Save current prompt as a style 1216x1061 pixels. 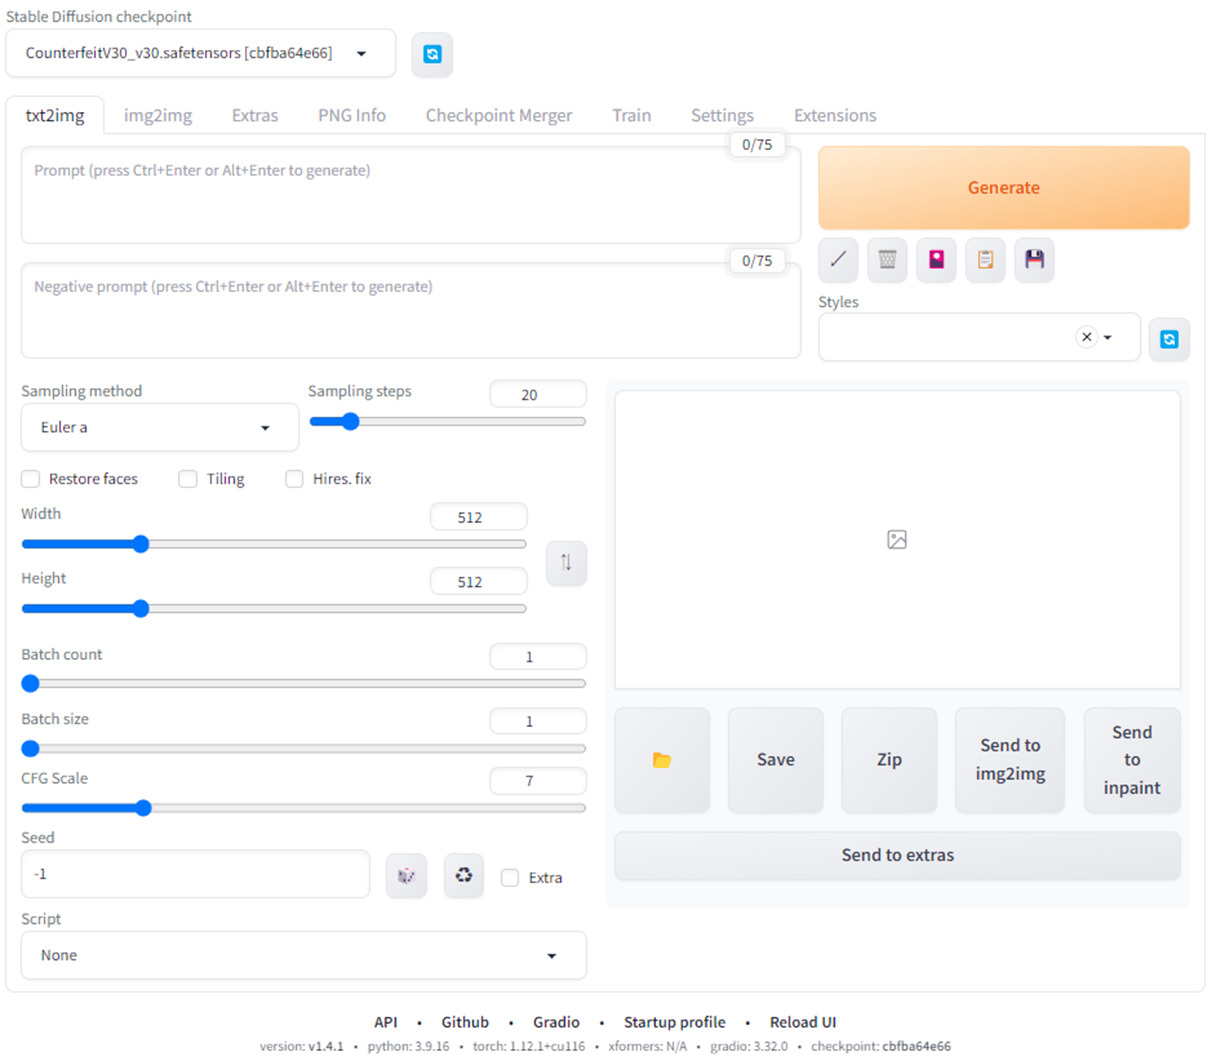(1034, 260)
